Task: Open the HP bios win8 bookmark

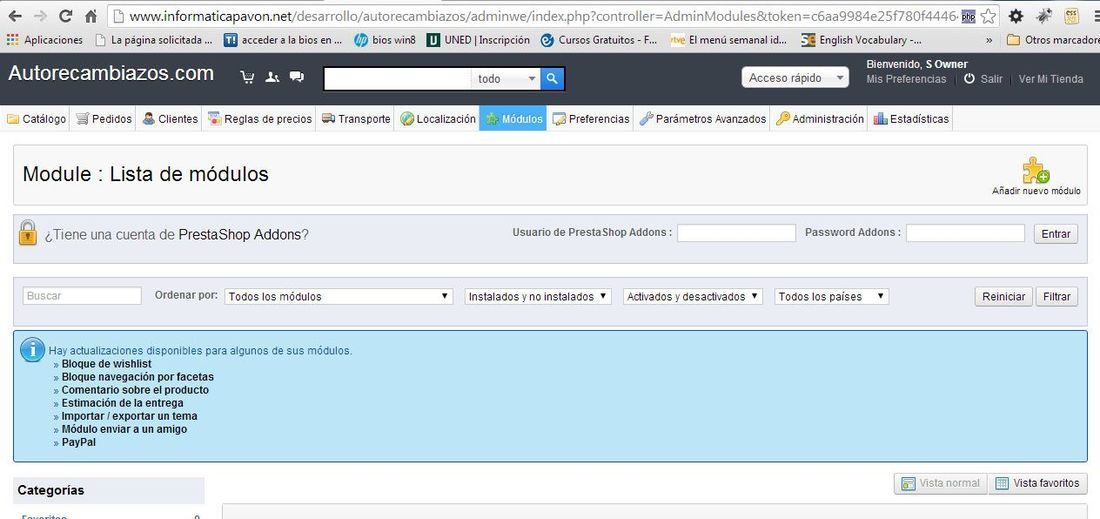Action: (x=385, y=40)
